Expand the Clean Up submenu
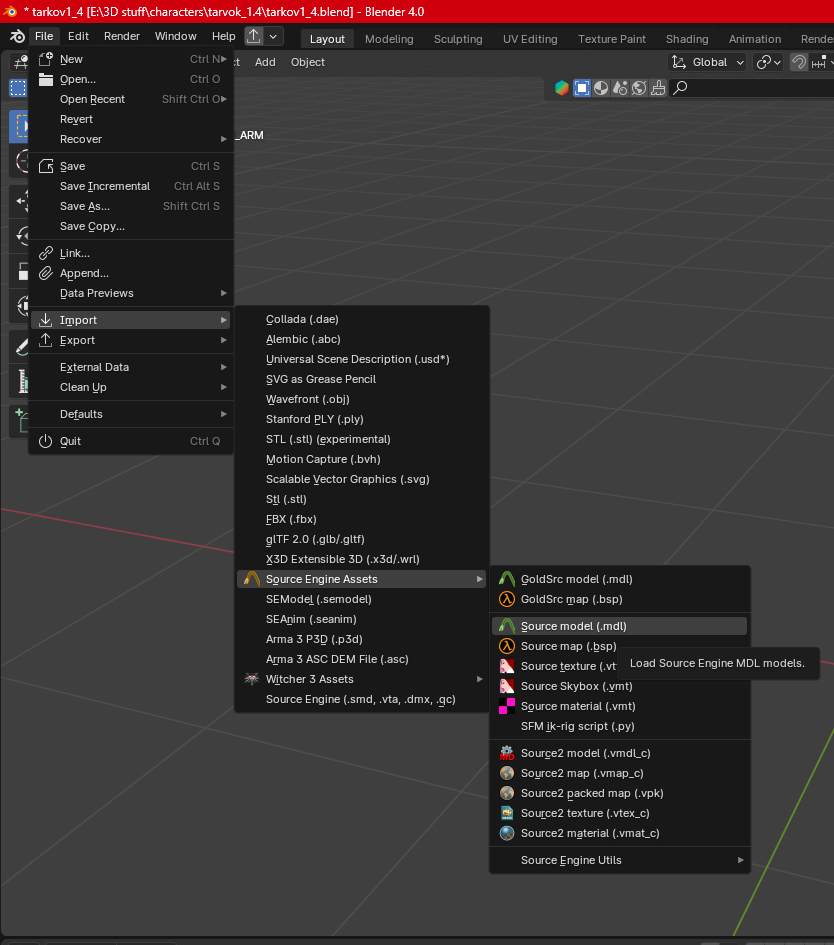 (131, 387)
